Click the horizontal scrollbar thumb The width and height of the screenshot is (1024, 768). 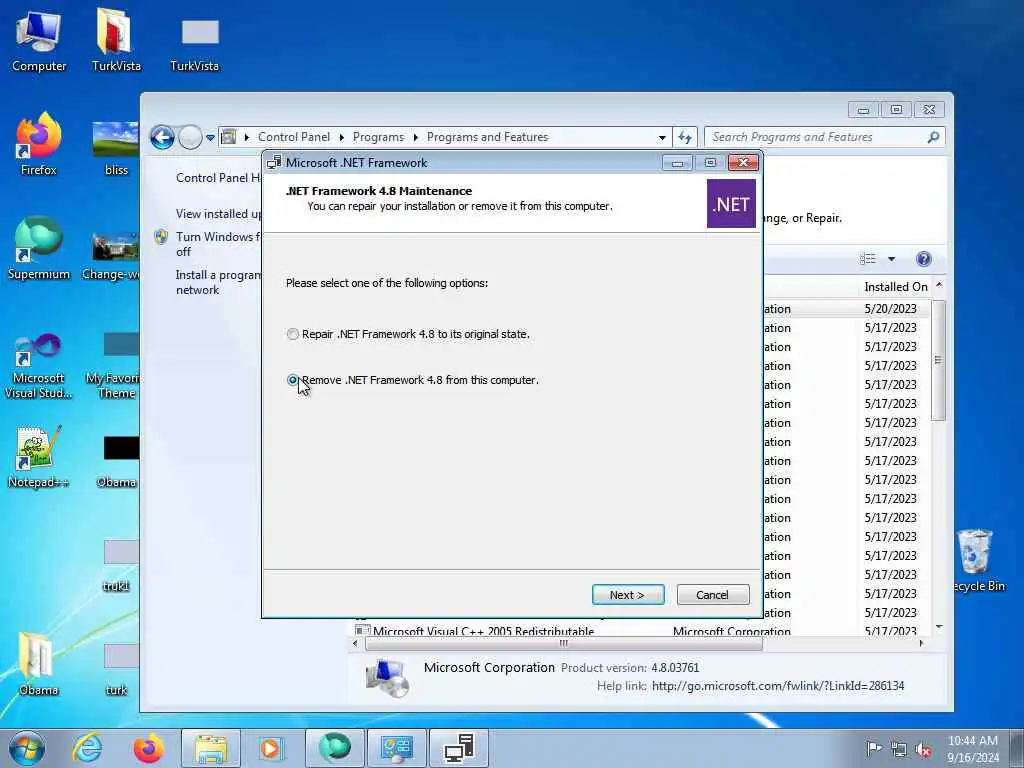563,644
